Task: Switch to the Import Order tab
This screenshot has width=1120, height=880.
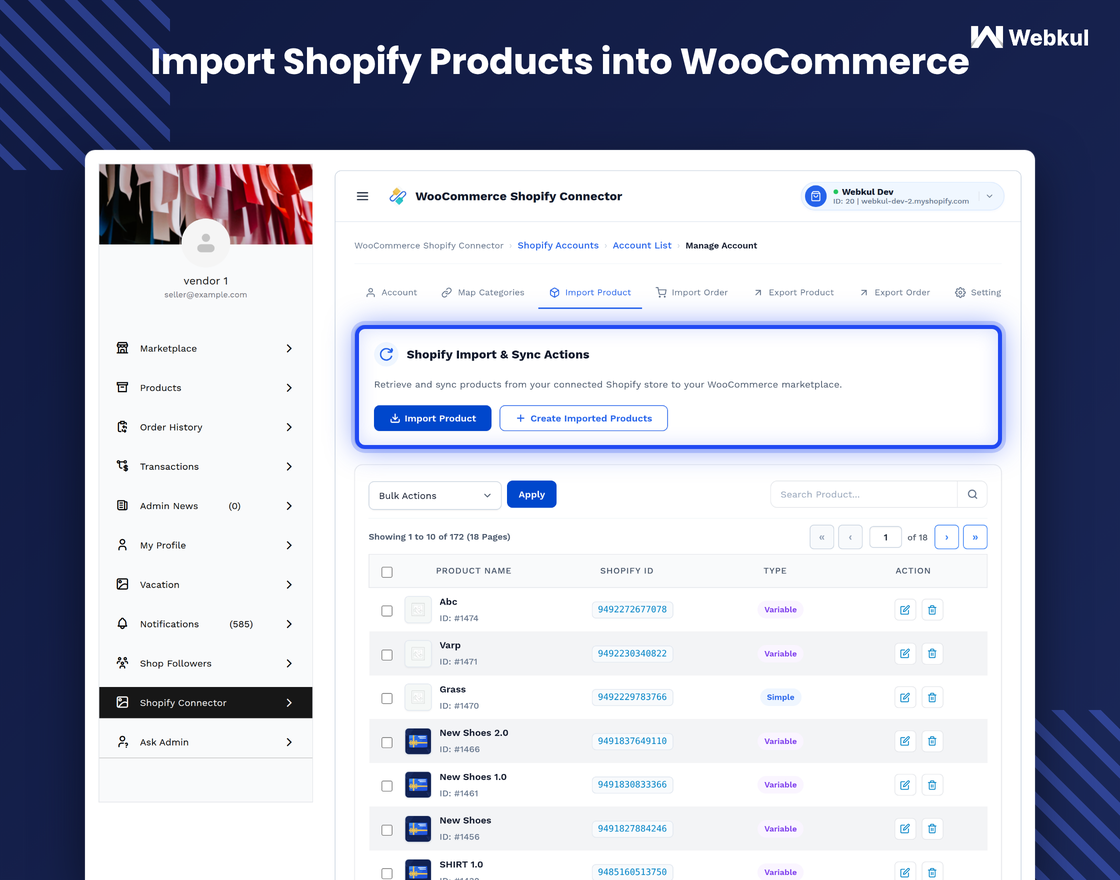Action: click(691, 292)
